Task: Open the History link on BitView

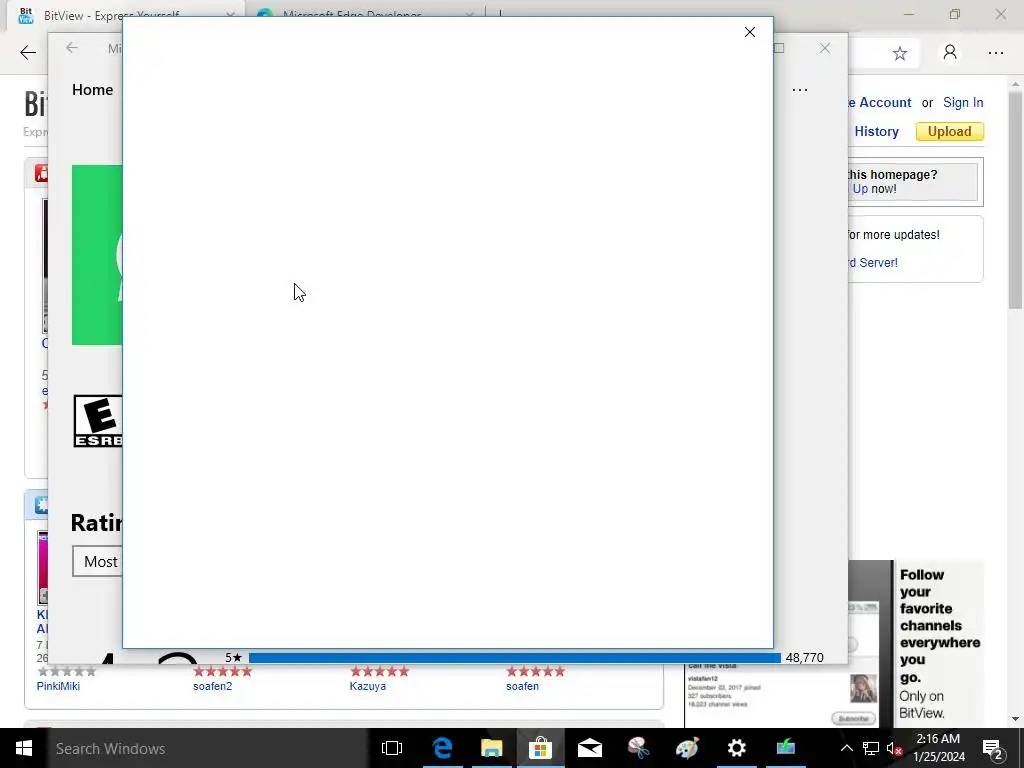Action: (x=876, y=131)
